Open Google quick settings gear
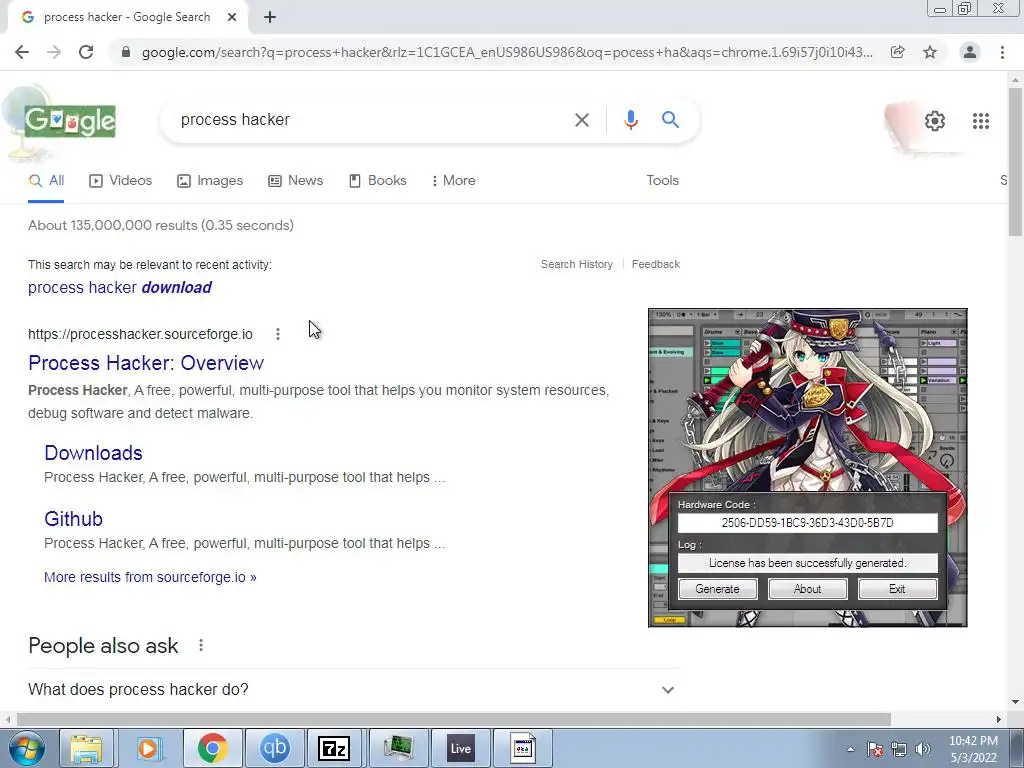Image resolution: width=1024 pixels, height=768 pixels. (935, 121)
